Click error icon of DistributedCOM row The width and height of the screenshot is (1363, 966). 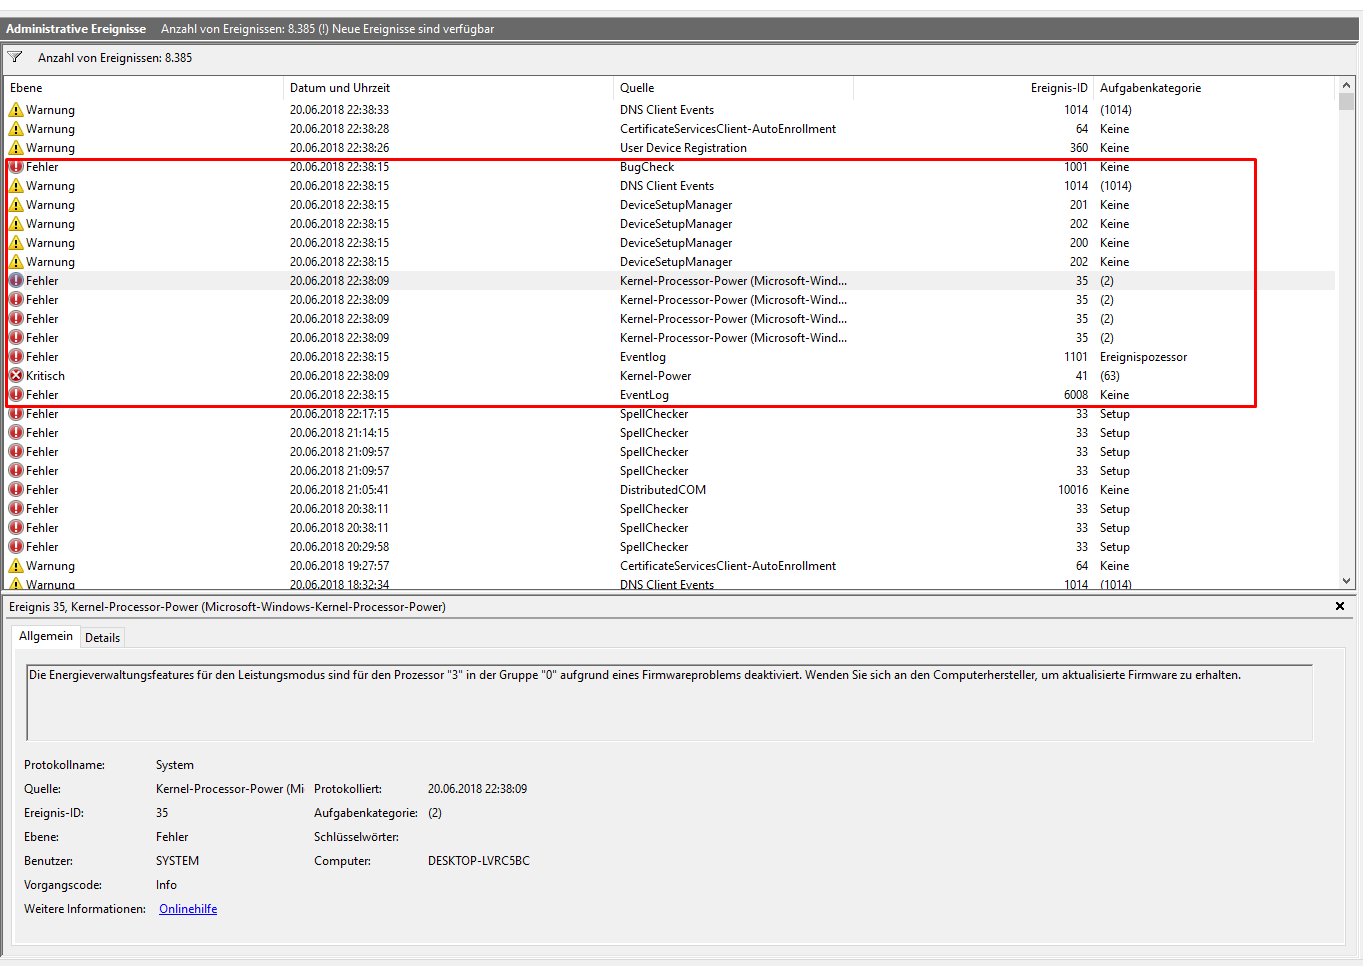16,490
